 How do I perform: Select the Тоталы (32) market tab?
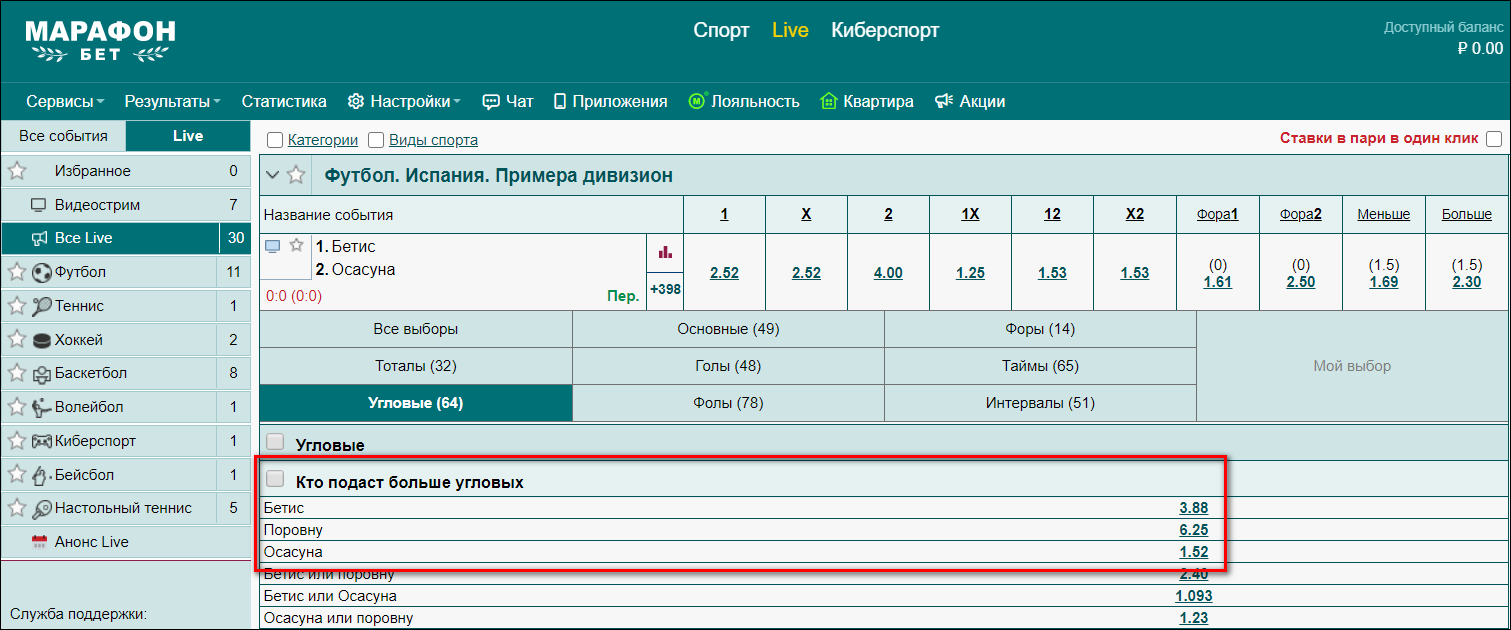pyautogui.click(x=415, y=366)
